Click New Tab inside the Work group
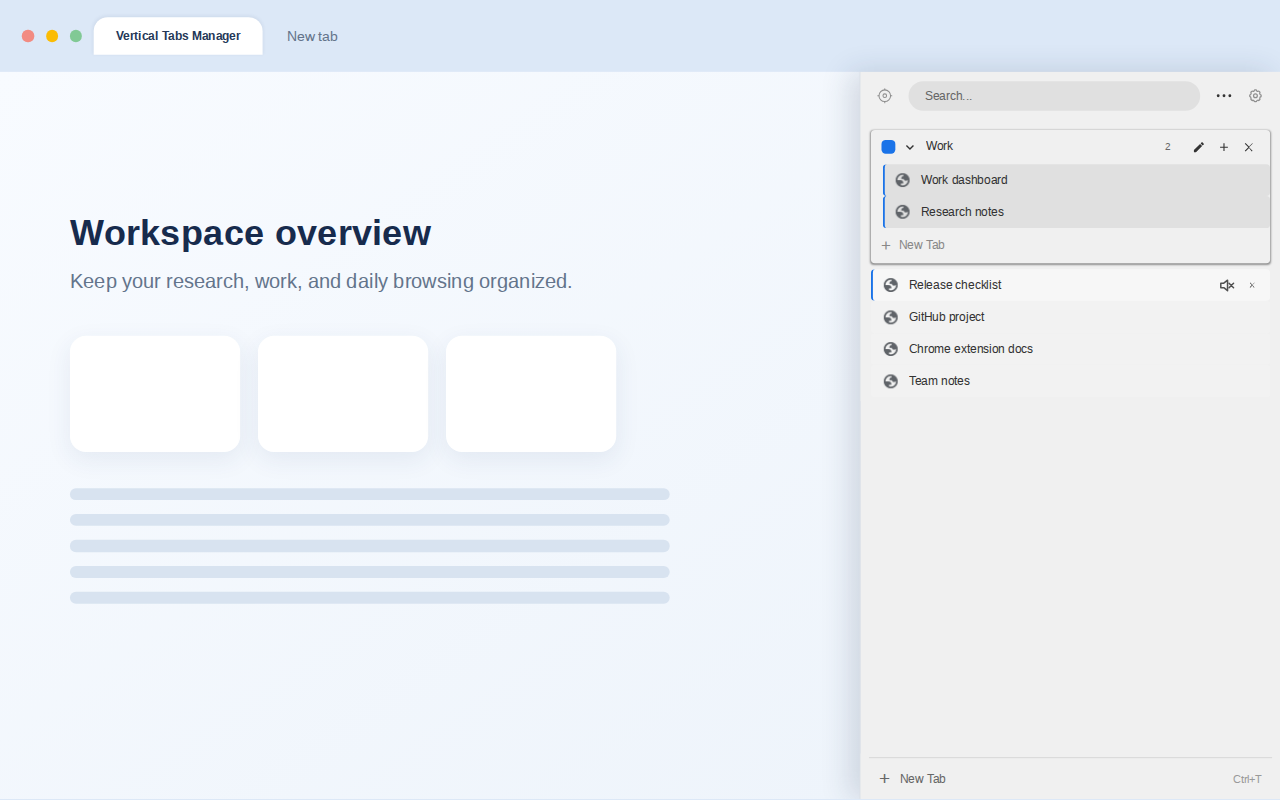 (x=1070, y=245)
